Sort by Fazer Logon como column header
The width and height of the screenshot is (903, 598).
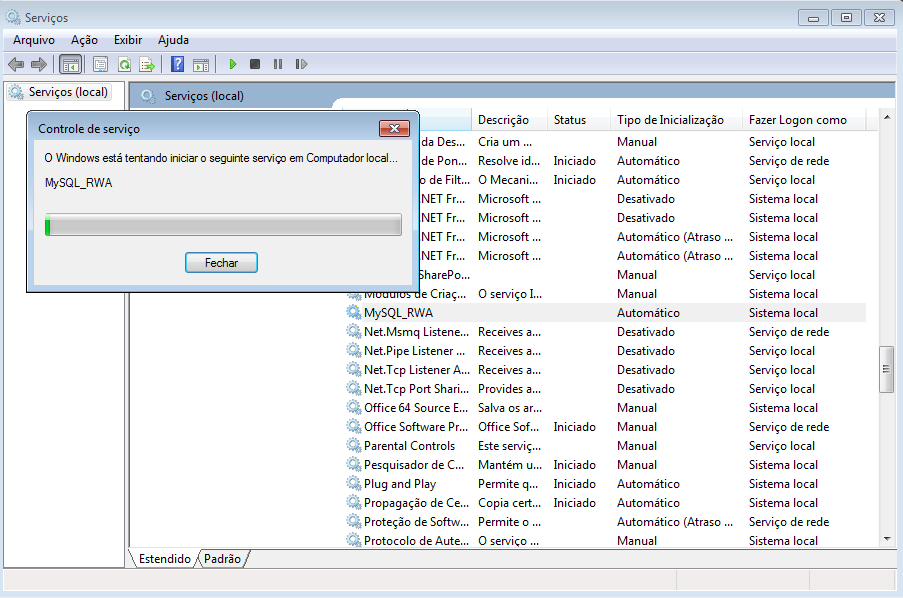[x=803, y=120]
